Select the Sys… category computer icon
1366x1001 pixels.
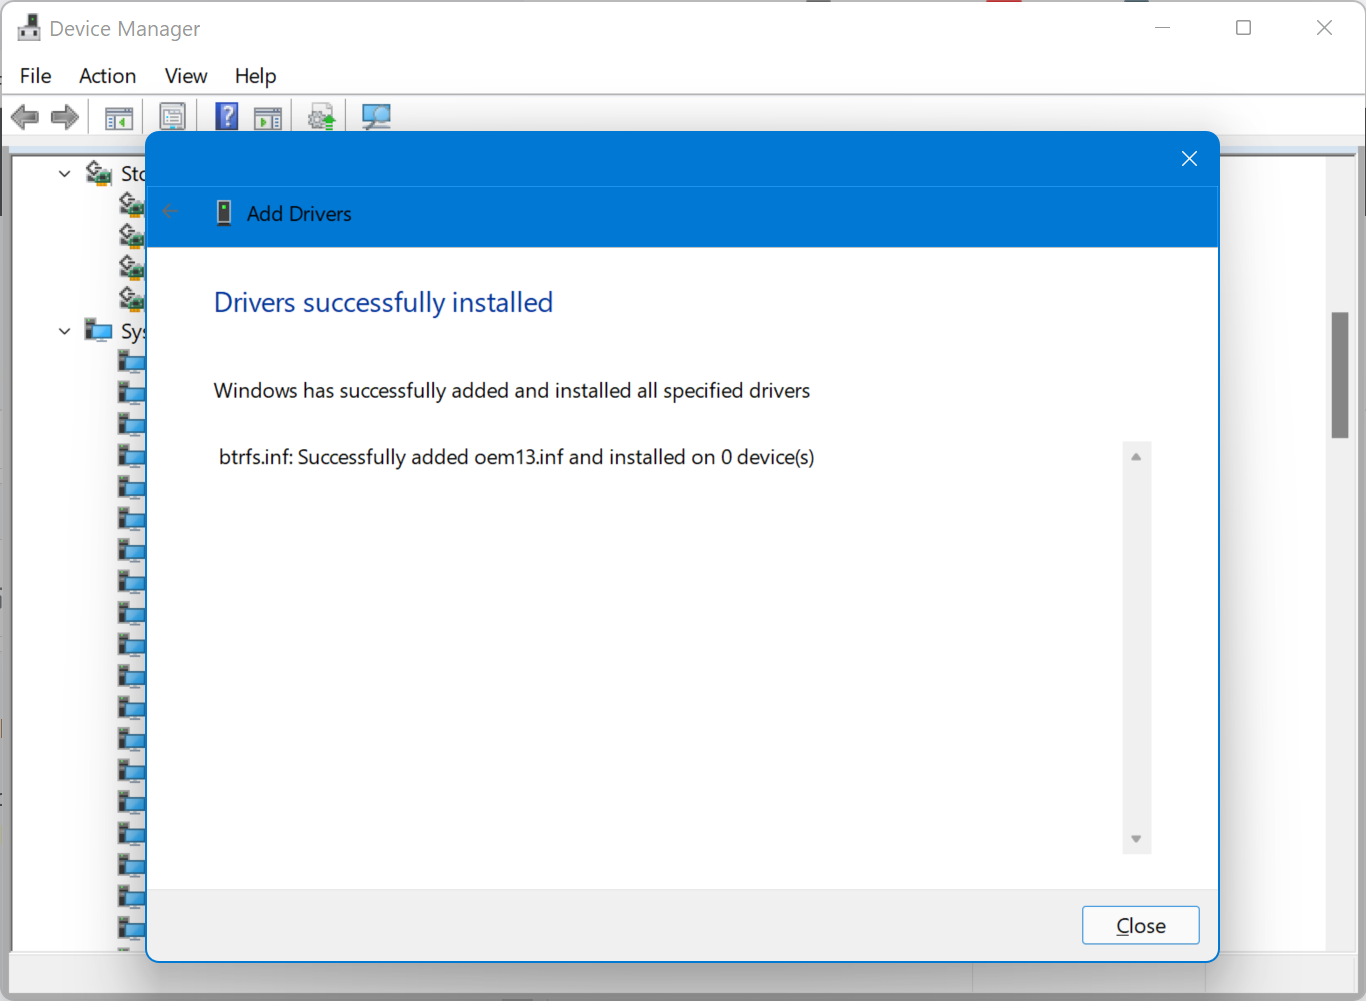tap(98, 330)
